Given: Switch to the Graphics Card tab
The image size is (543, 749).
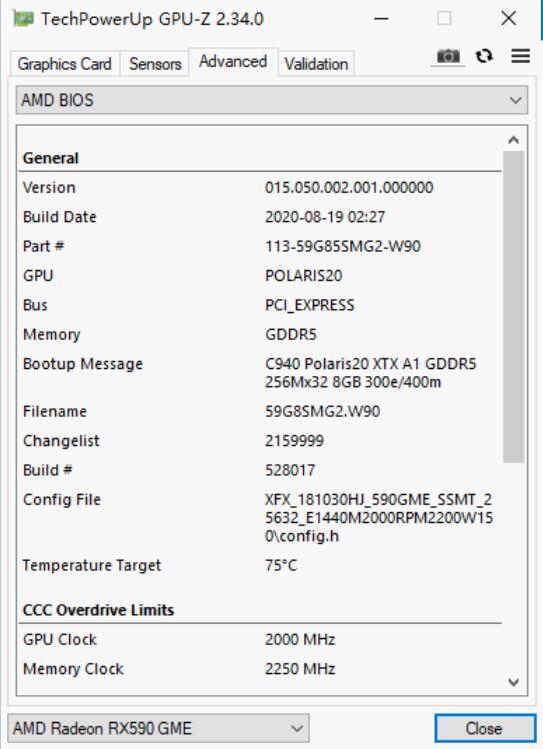Looking at the screenshot, I should point(64,64).
